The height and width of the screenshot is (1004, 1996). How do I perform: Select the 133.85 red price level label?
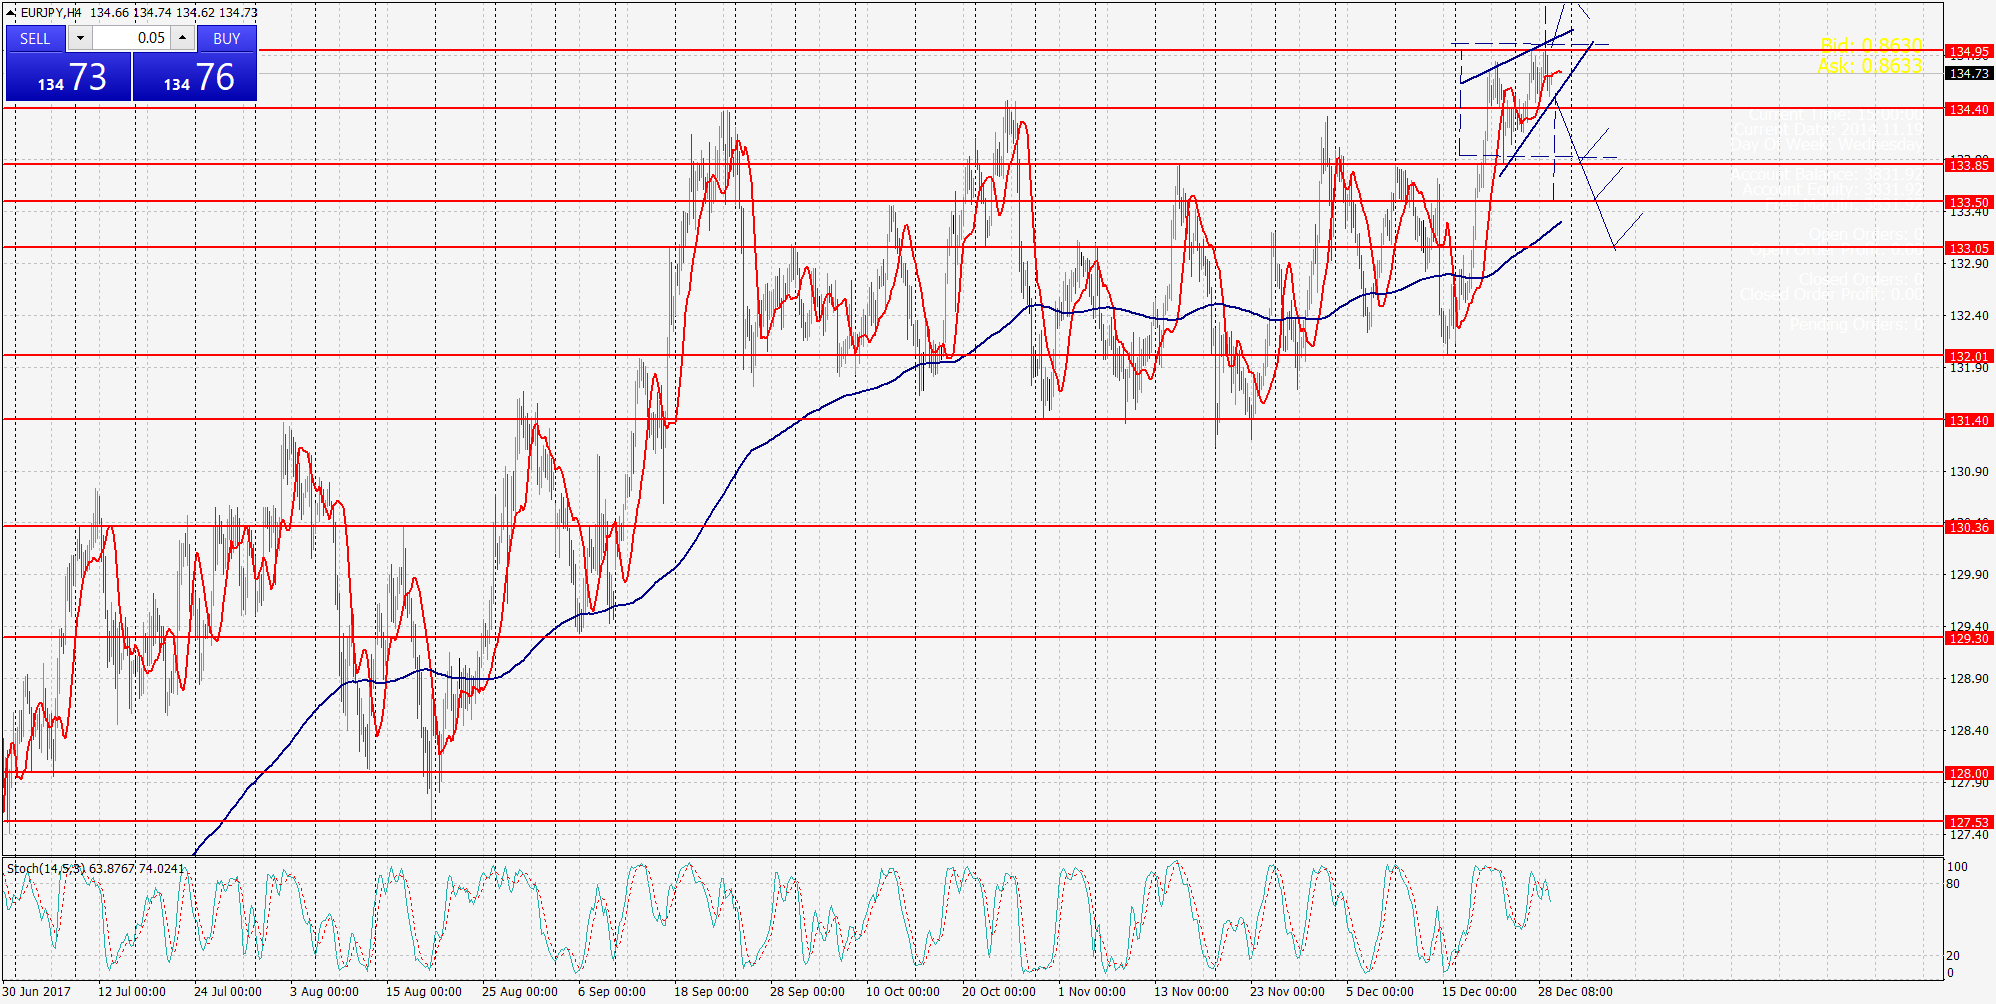[x=1969, y=165]
